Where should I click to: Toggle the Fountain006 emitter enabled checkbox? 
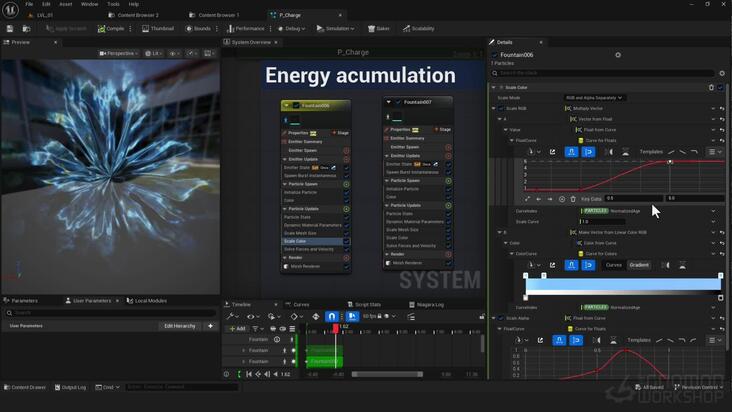coord(296,105)
